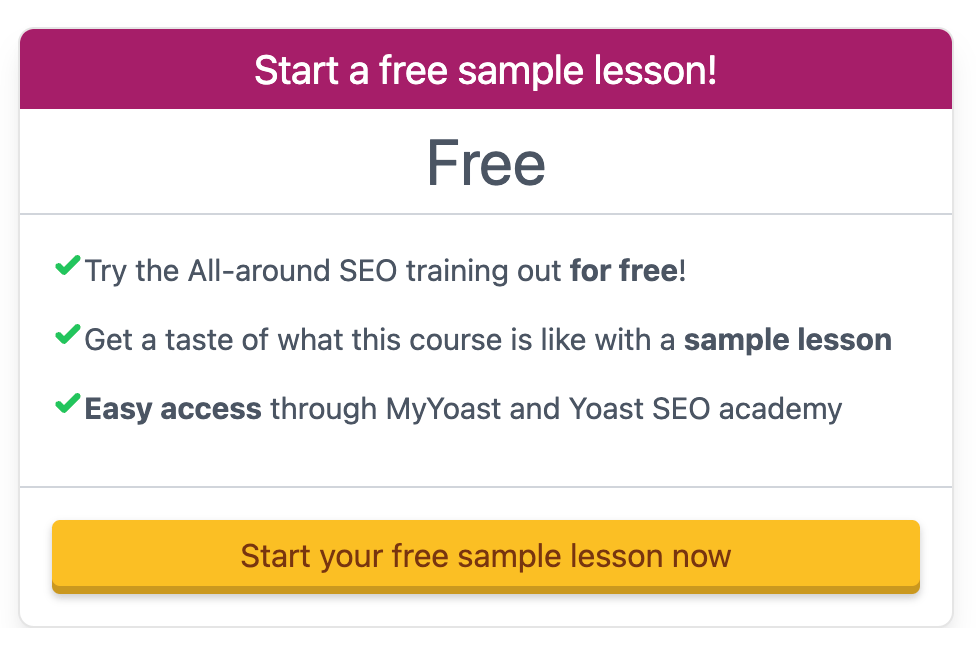Select the 'Start a free sample lesson!' heading
Viewport: 976px width, 654px height.
click(487, 70)
